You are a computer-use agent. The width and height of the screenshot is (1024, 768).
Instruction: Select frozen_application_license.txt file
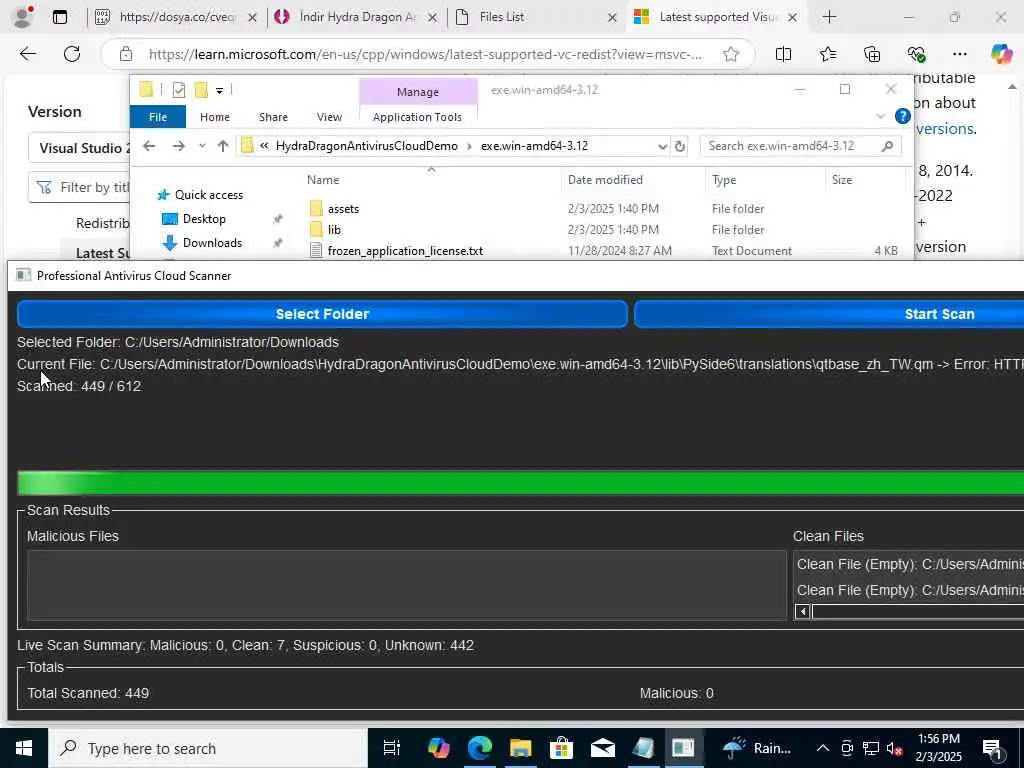[405, 251]
